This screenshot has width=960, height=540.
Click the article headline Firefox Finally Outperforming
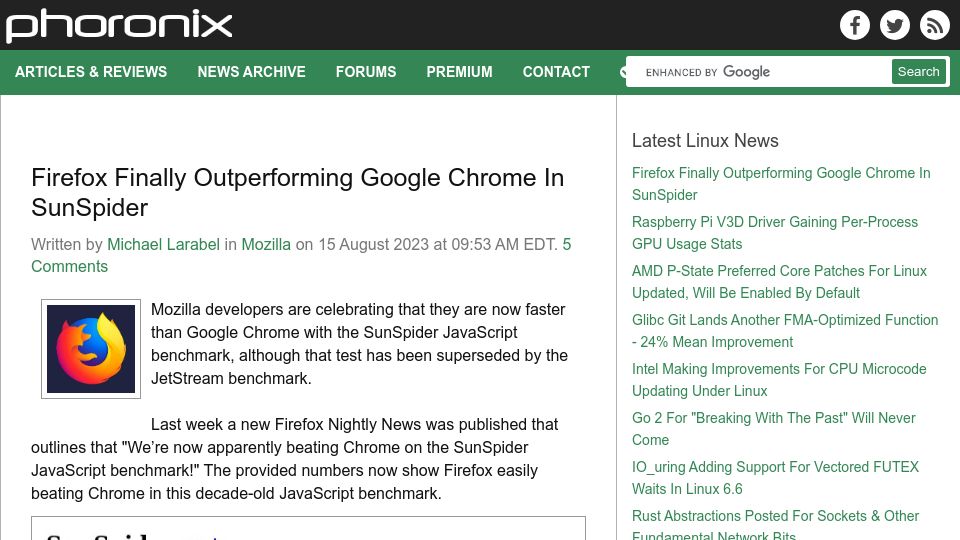coord(298,192)
